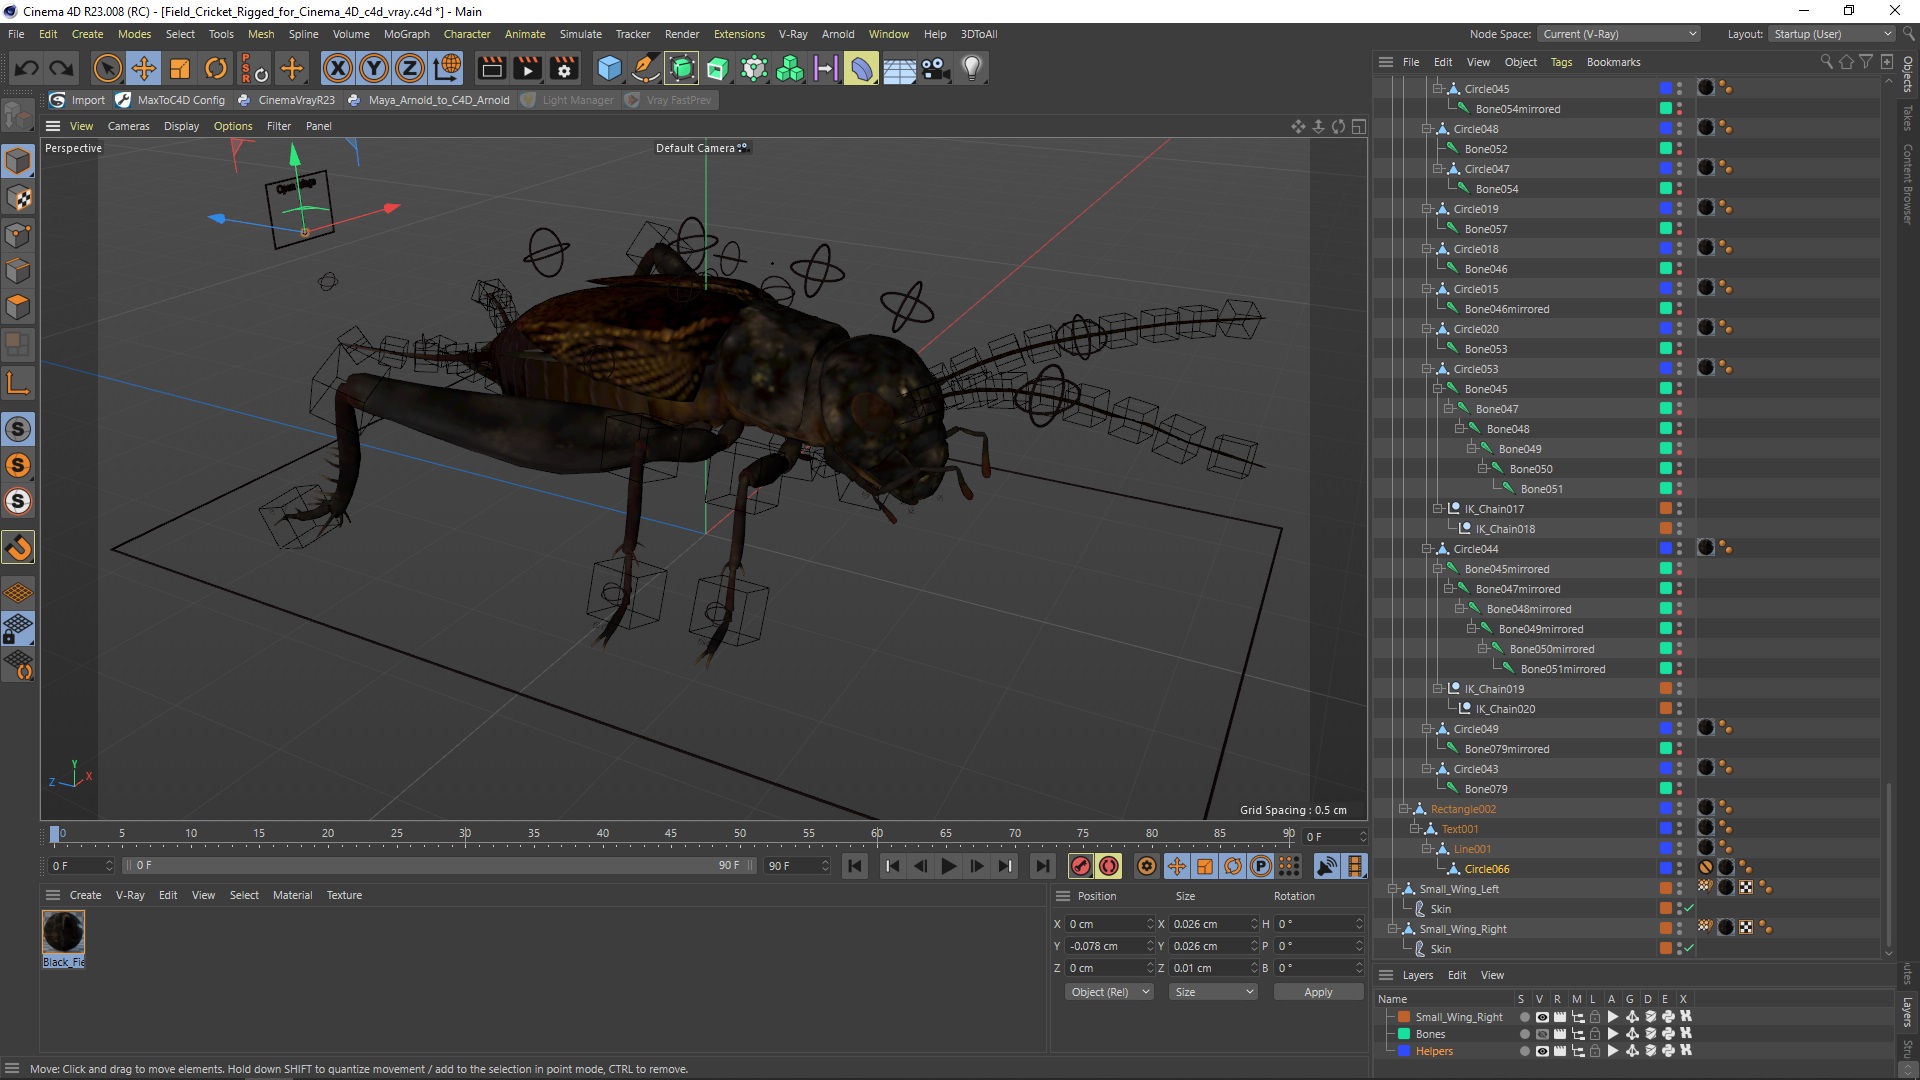Click the Position Y input field
This screenshot has width=1920, height=1080.
tap(1108, 946)
